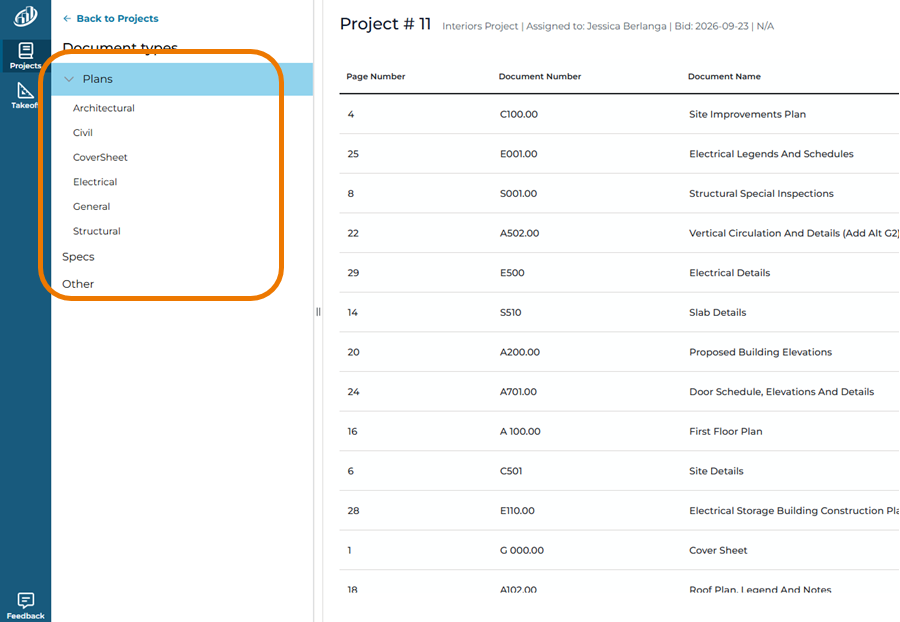Go Back to Projects link
Image resolution: width=900 pixels, height=622 pixels.
117,18
